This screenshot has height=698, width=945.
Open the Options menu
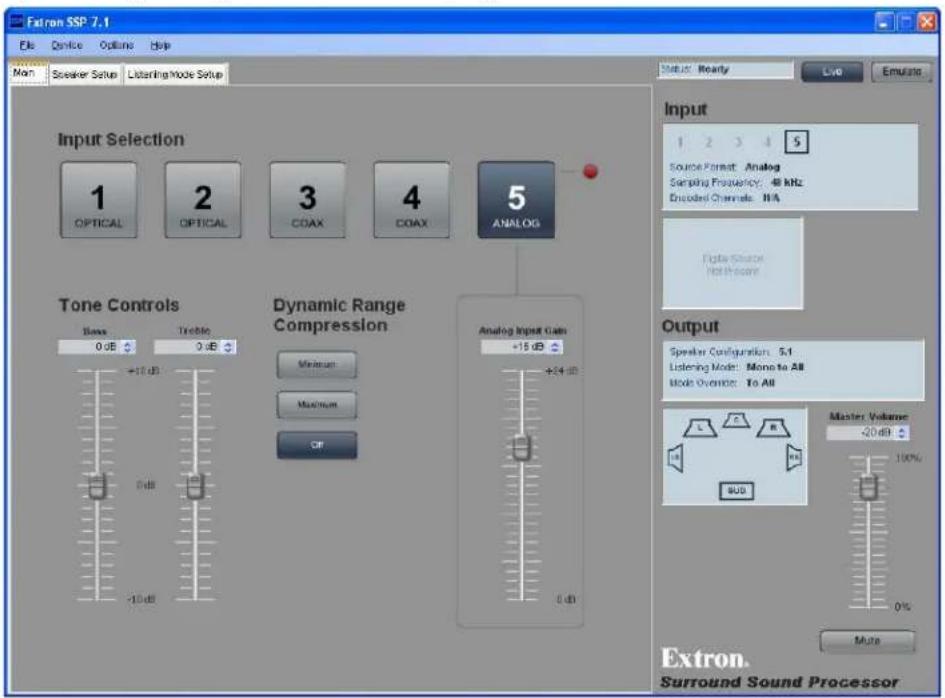(x=116, y=45)
